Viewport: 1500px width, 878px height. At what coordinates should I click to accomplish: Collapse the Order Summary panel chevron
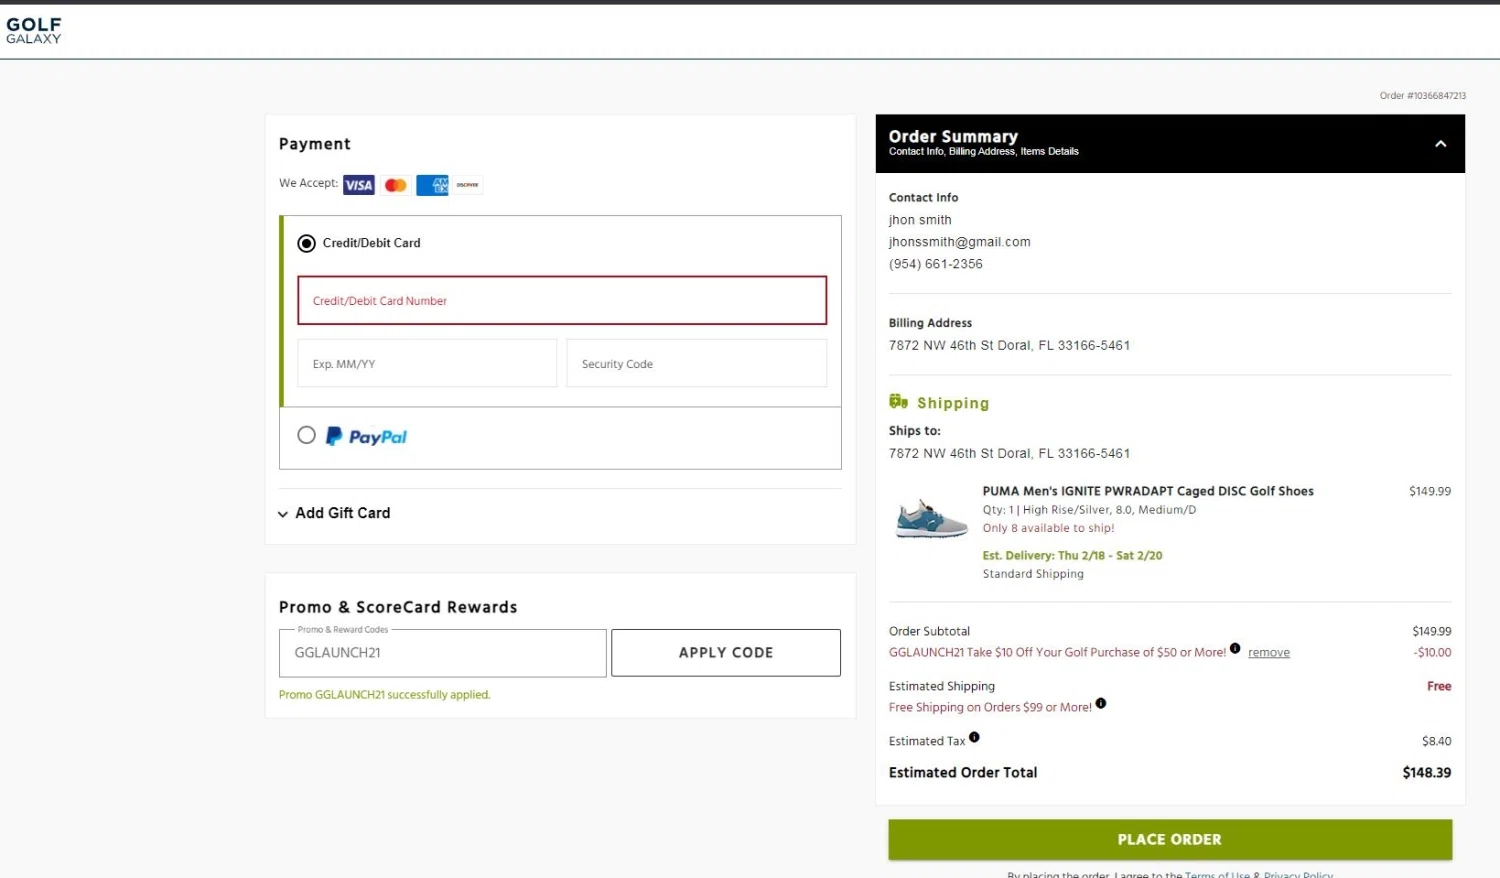click(x=1441, y=144)
